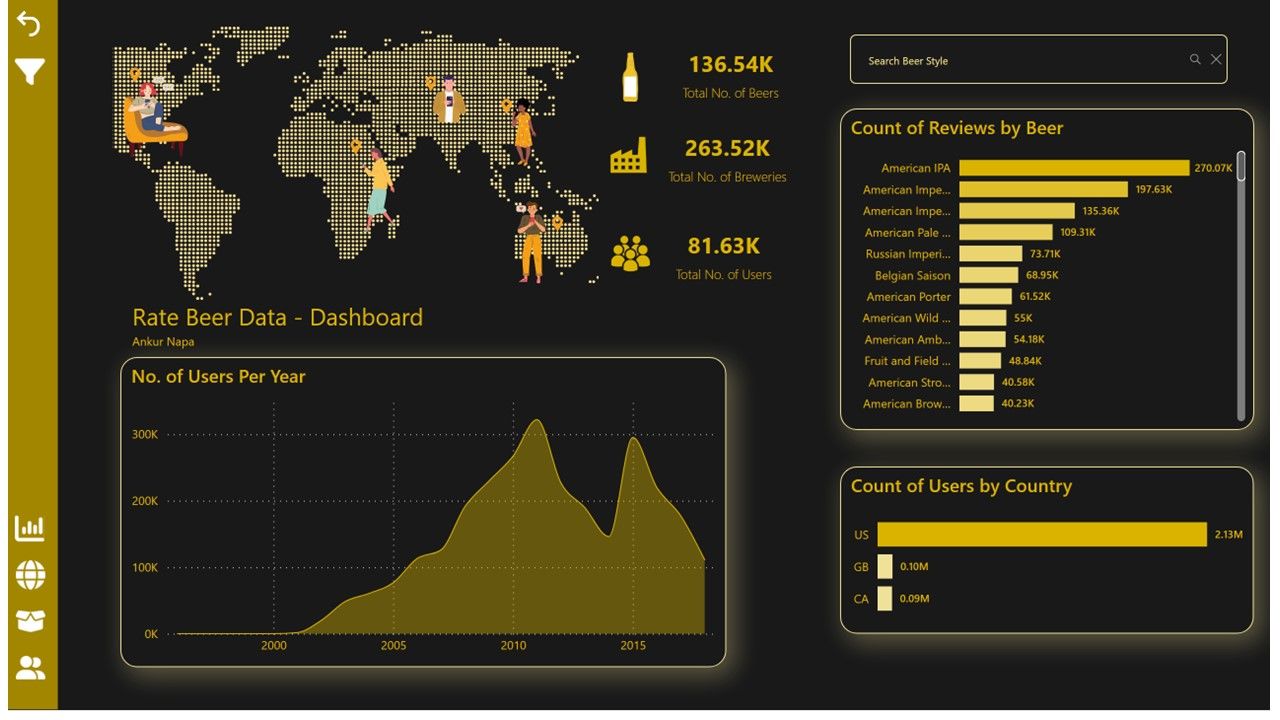Image resolution: width=1280 pixels, height=720 pixels.
Task: Click the 270.07K value label
Action: click(1213, 168)
